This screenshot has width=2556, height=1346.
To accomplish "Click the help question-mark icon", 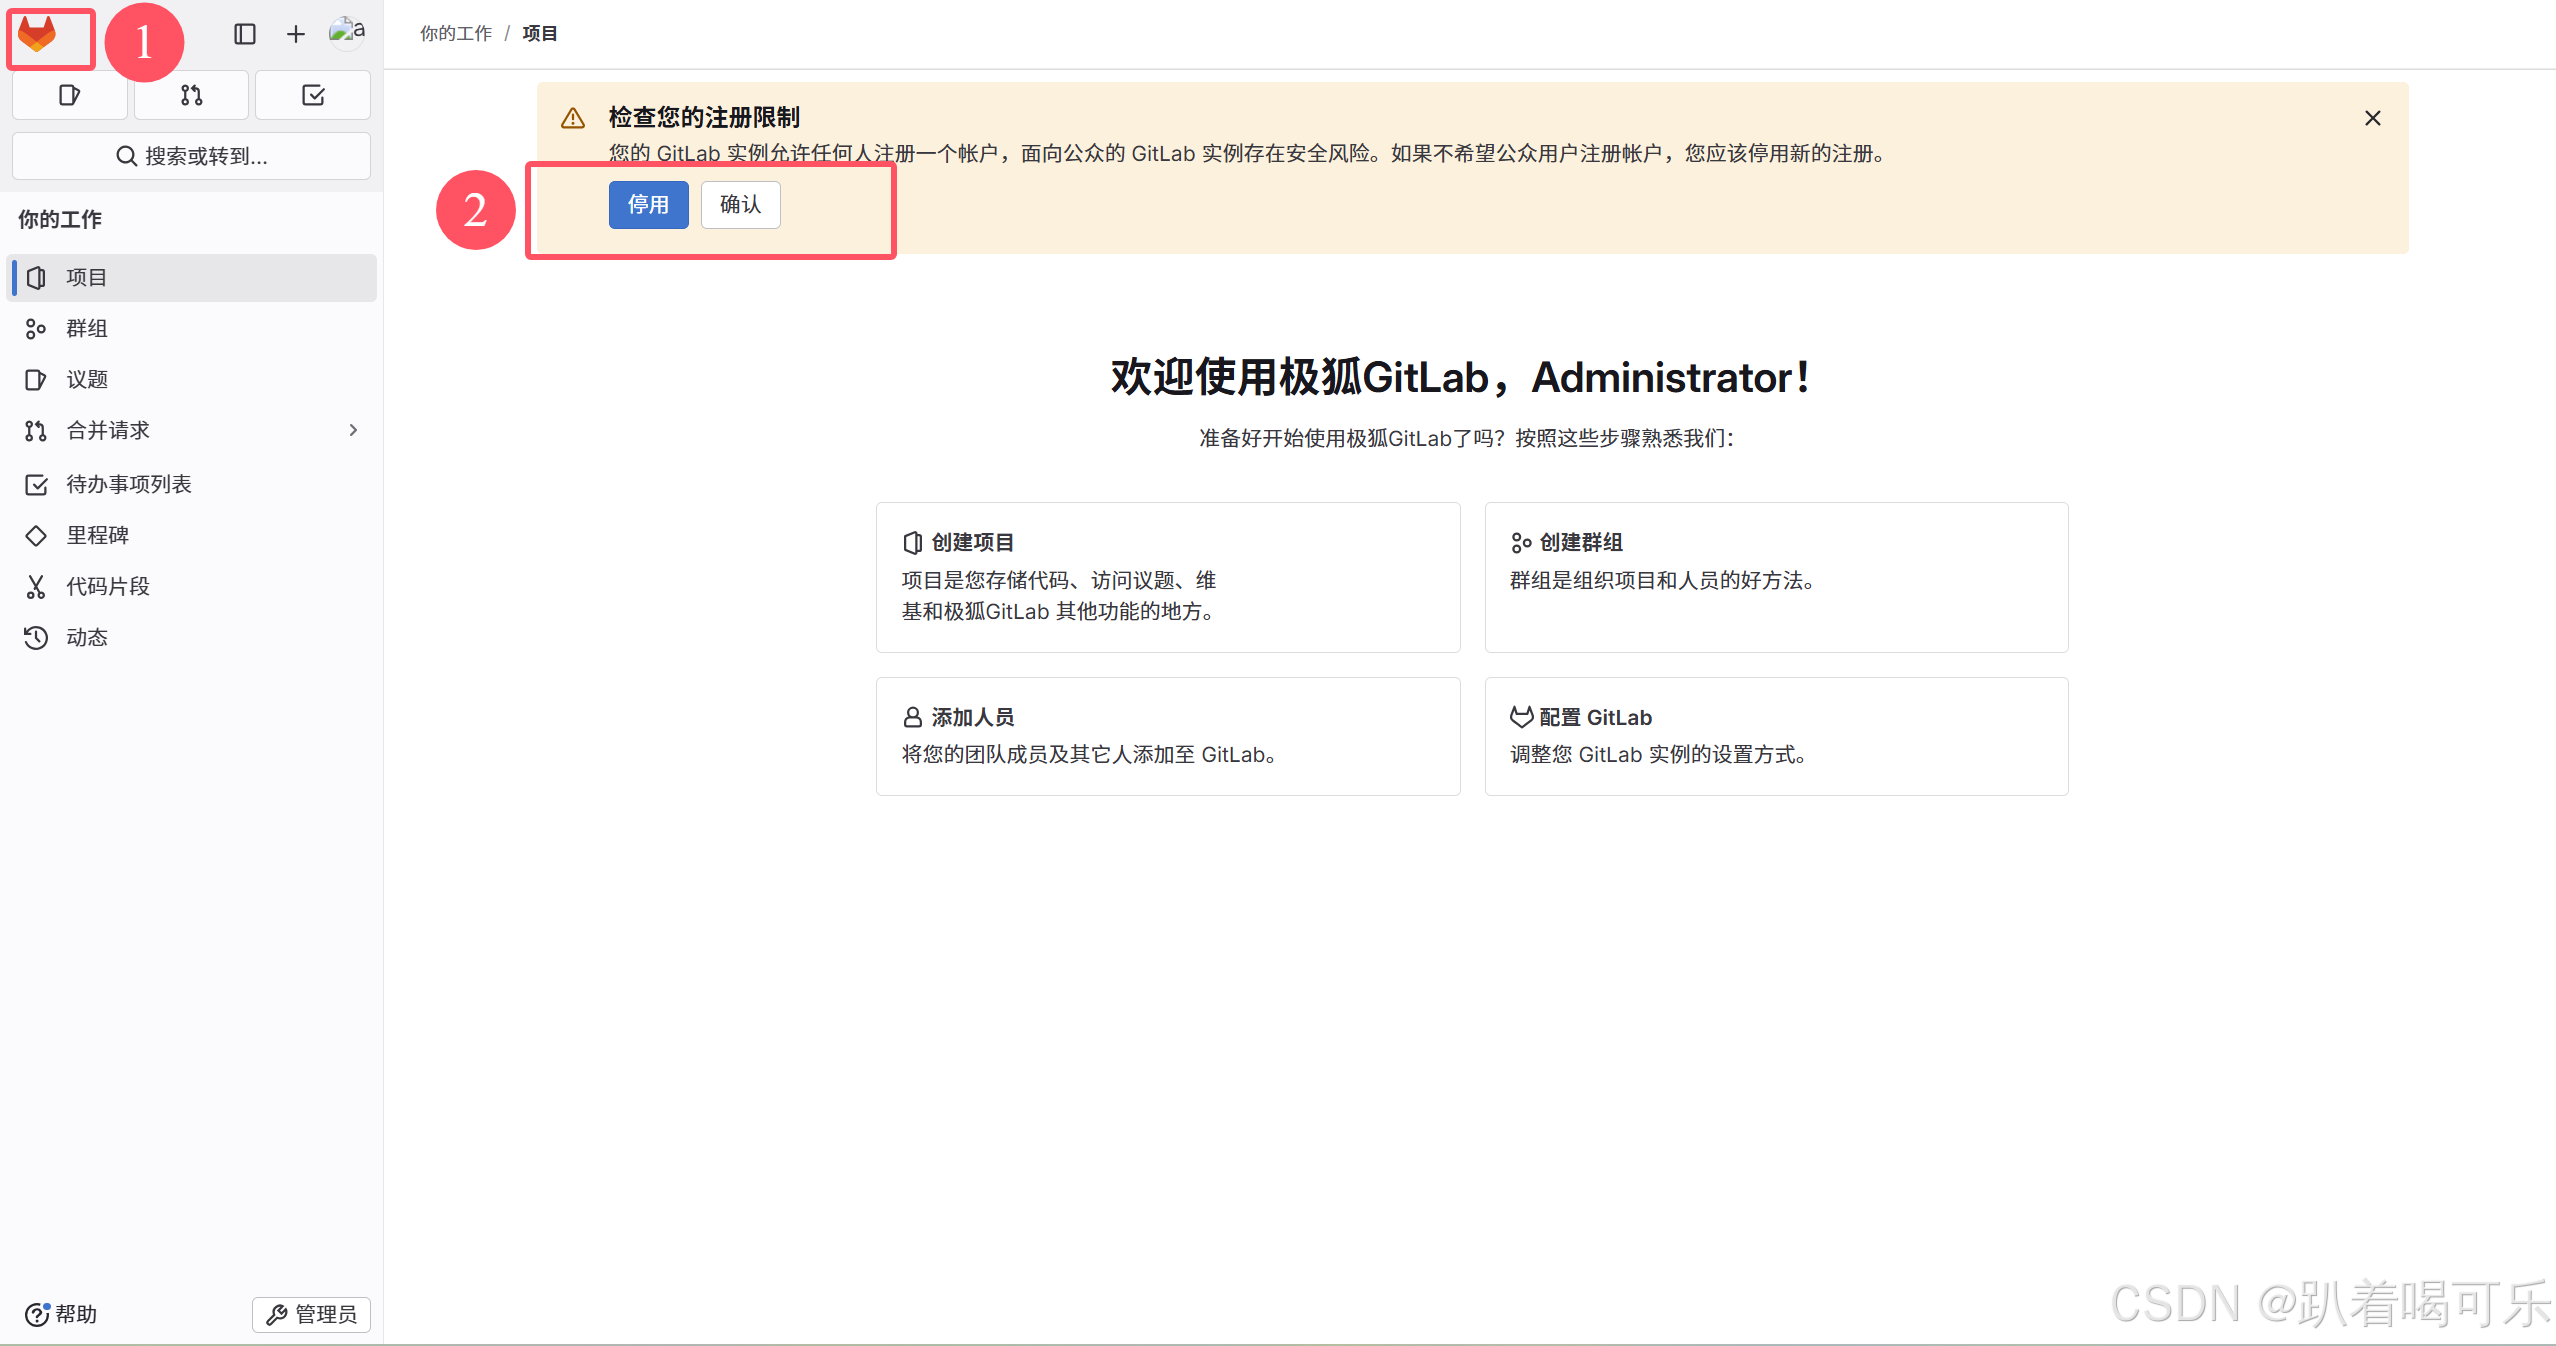I will point(37,1314).
